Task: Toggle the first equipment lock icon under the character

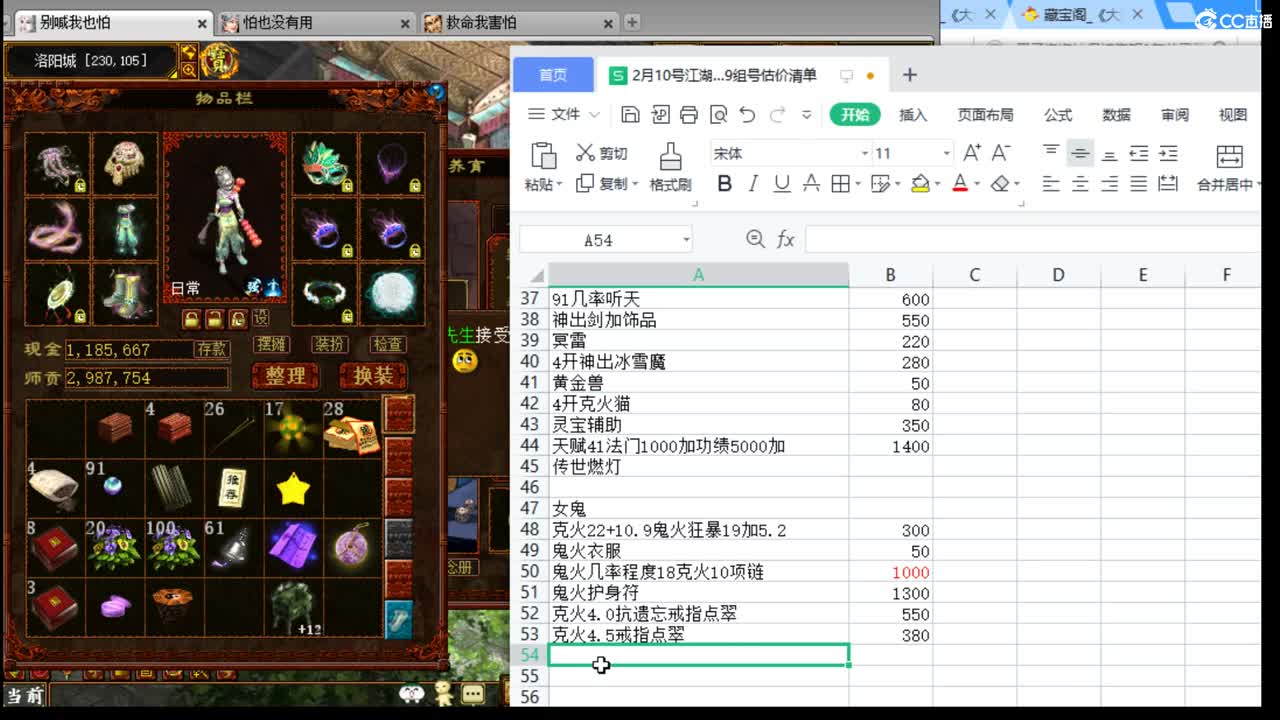Action: pos(190,318)
